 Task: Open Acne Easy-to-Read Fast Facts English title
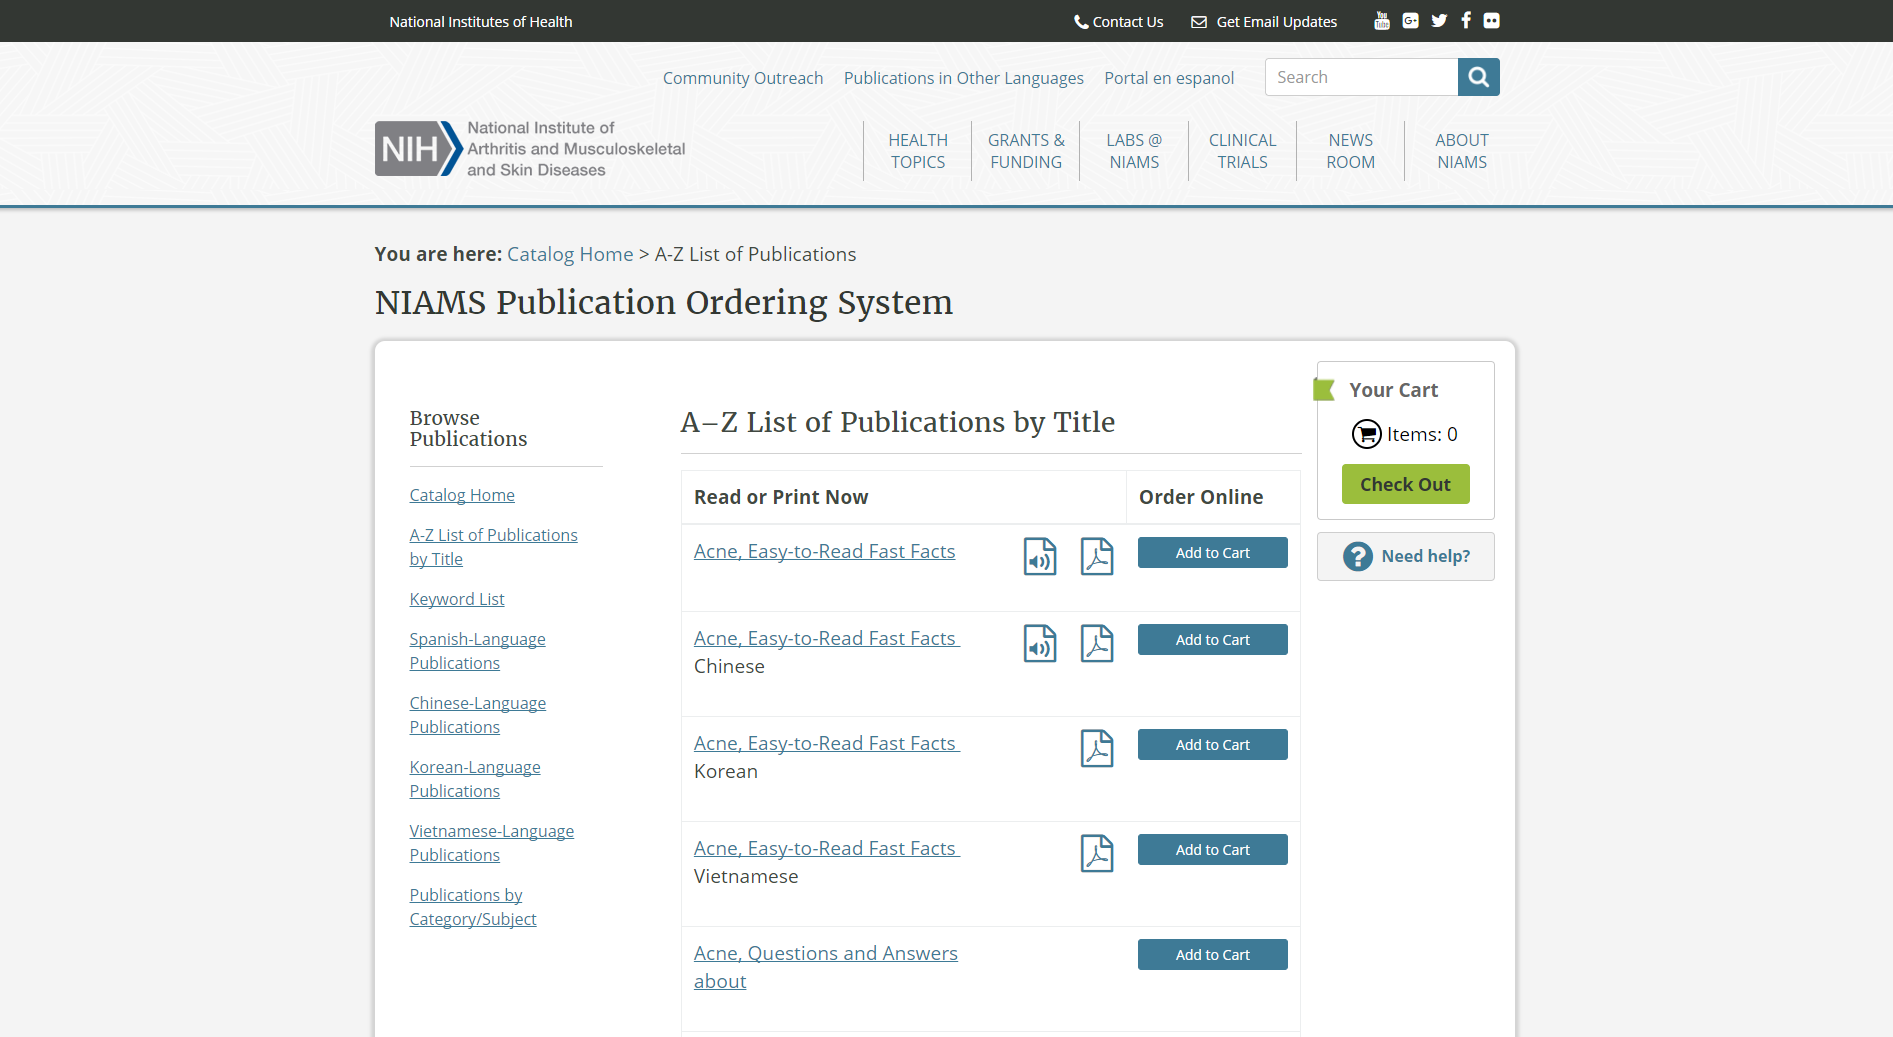coord(825,551)
